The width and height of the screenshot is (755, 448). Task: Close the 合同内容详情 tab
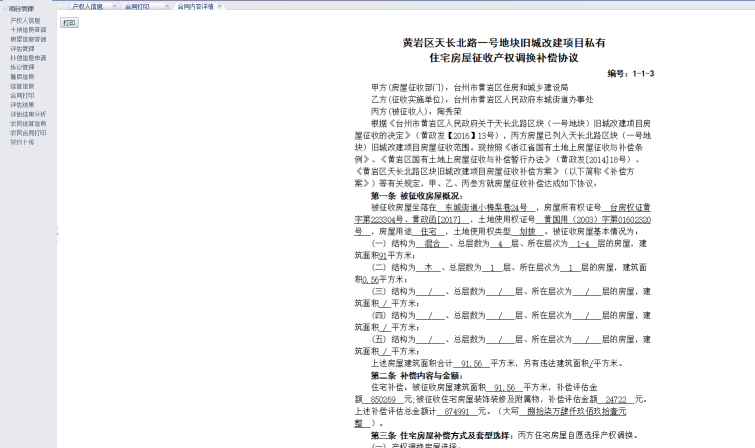[220, 6]
